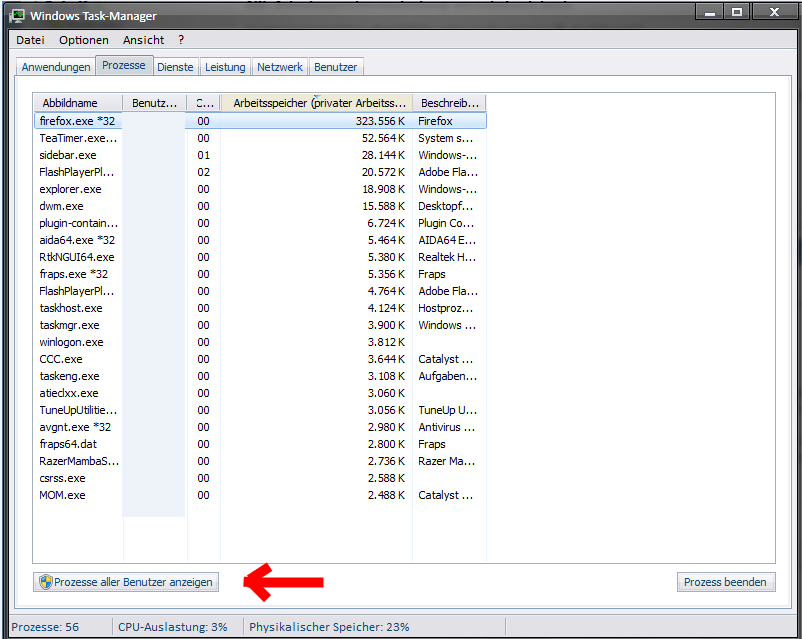
Task: Select the RtkNGUI64.exe process
Action: 260,257
